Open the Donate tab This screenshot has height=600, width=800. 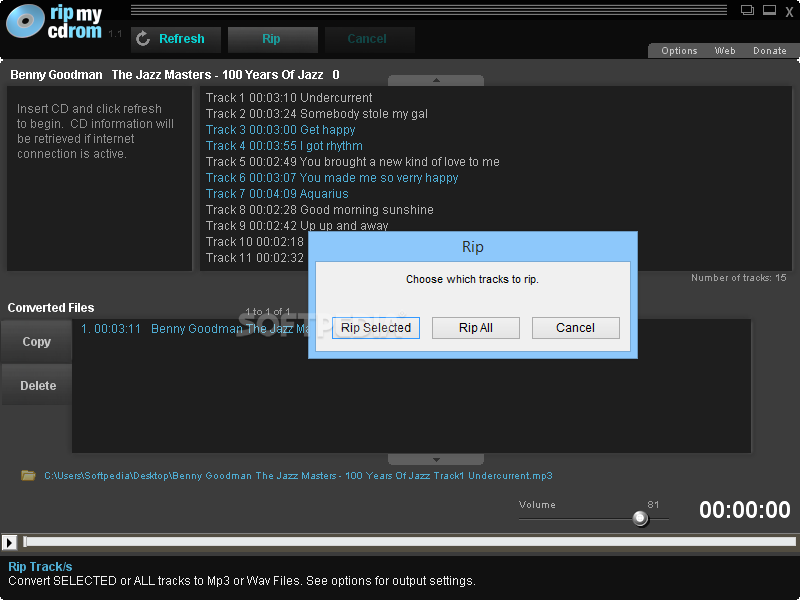coord(769,51)
